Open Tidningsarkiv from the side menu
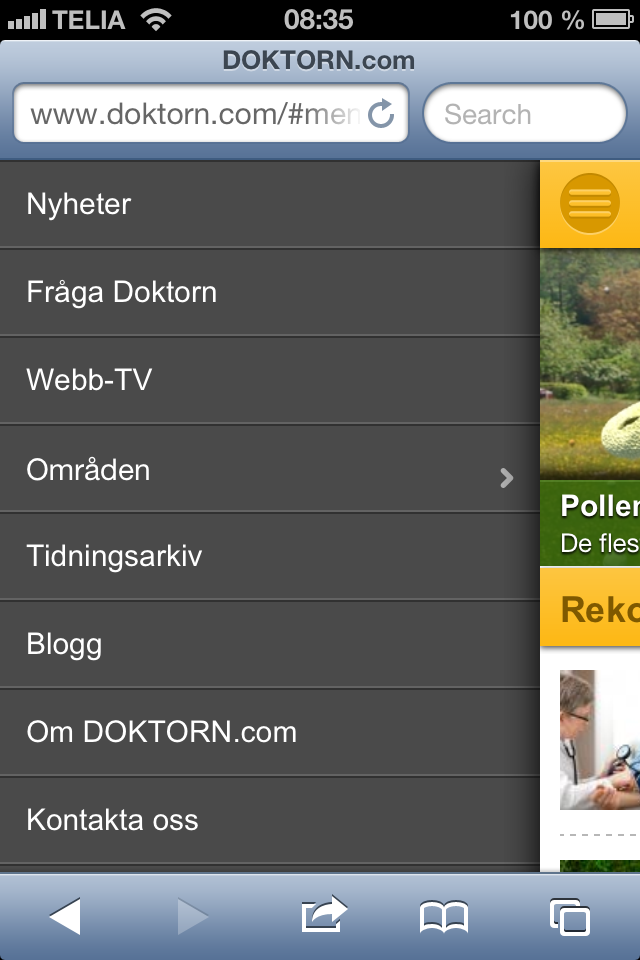Viewport: 640px width, 960px height. pos(114,556)
